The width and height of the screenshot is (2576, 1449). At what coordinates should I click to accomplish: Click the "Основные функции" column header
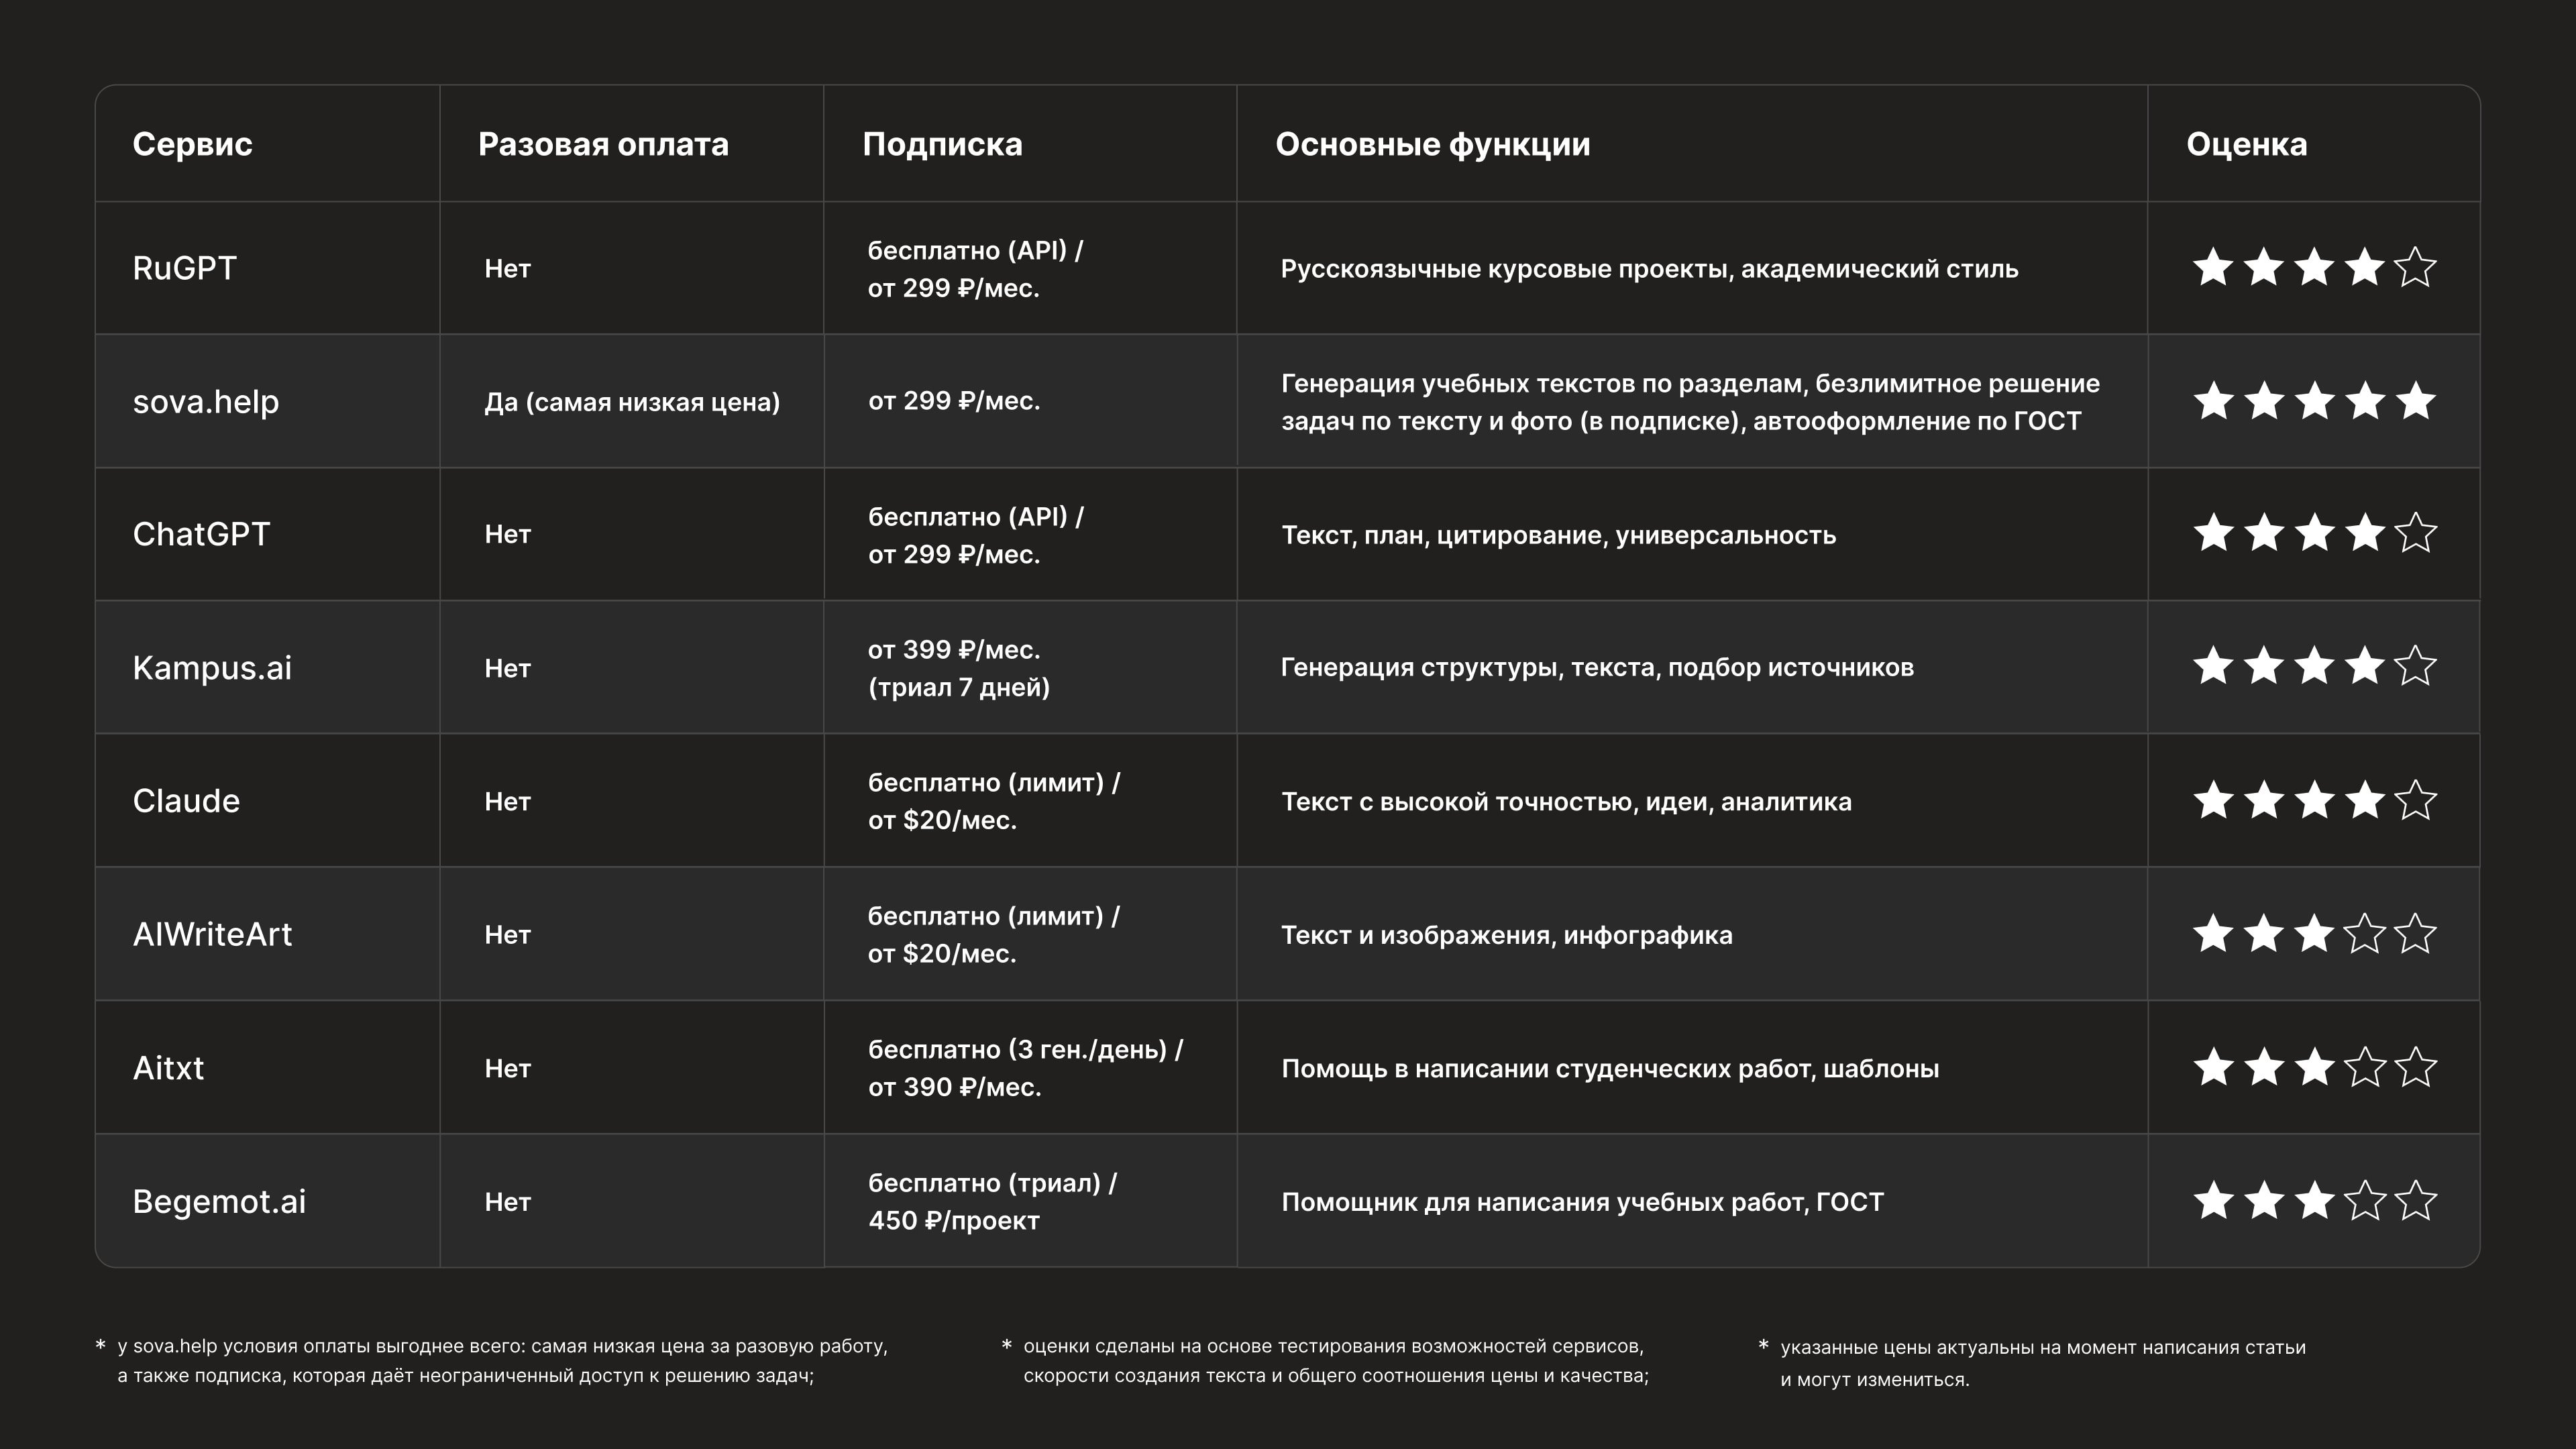pos(1432,144)
